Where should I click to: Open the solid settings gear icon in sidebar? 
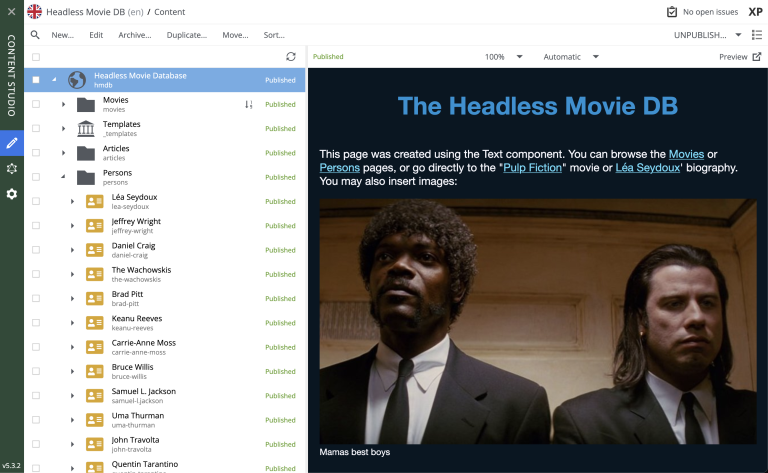pos(12,194)
